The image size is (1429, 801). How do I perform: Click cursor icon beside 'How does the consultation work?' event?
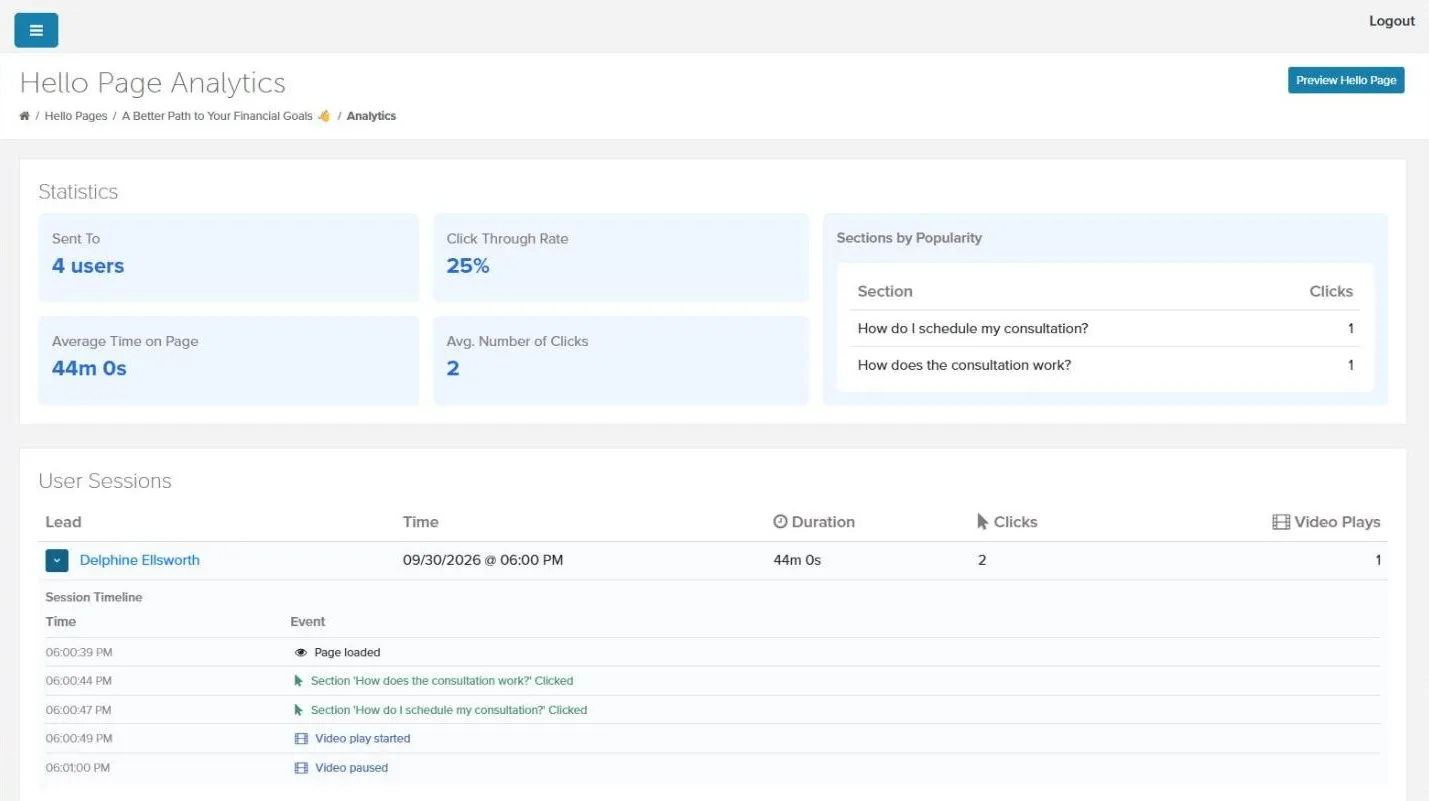tap(298, 681)
